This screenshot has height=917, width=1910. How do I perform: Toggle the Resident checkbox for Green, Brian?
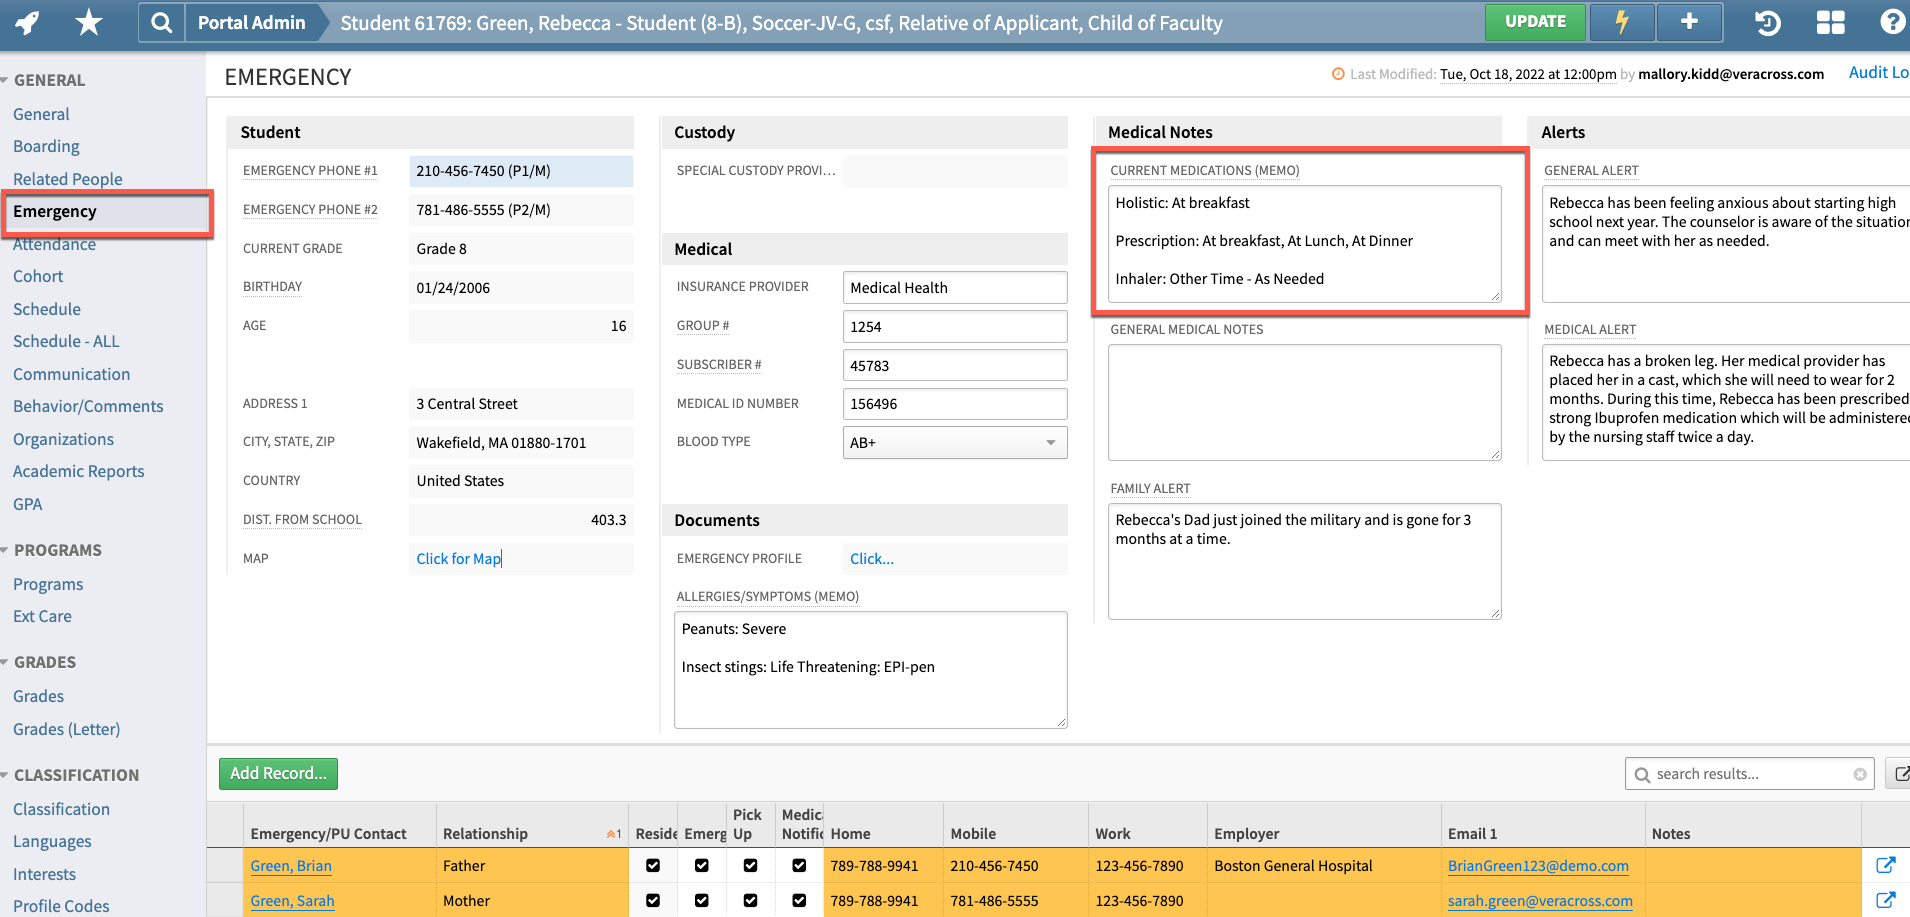click(x=654, y=866)
